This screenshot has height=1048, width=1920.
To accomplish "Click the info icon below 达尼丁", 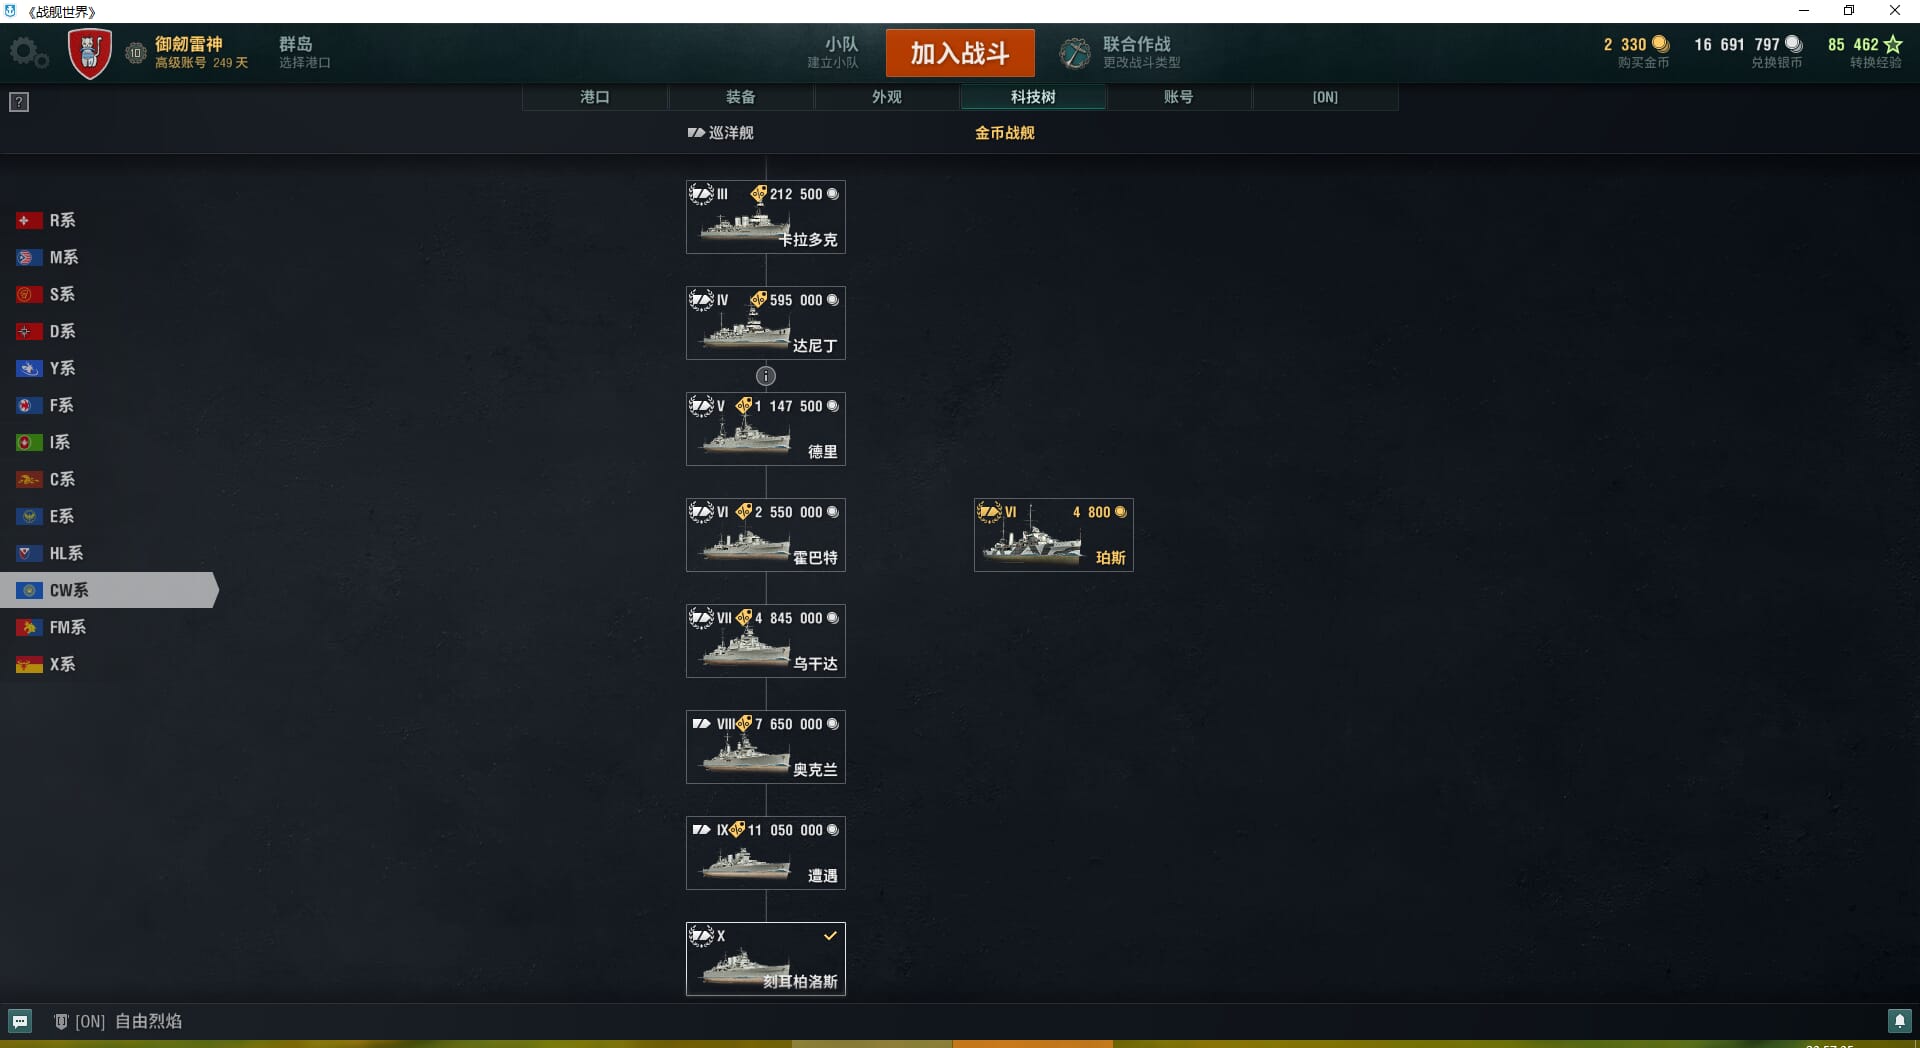I will click(766, 376).
